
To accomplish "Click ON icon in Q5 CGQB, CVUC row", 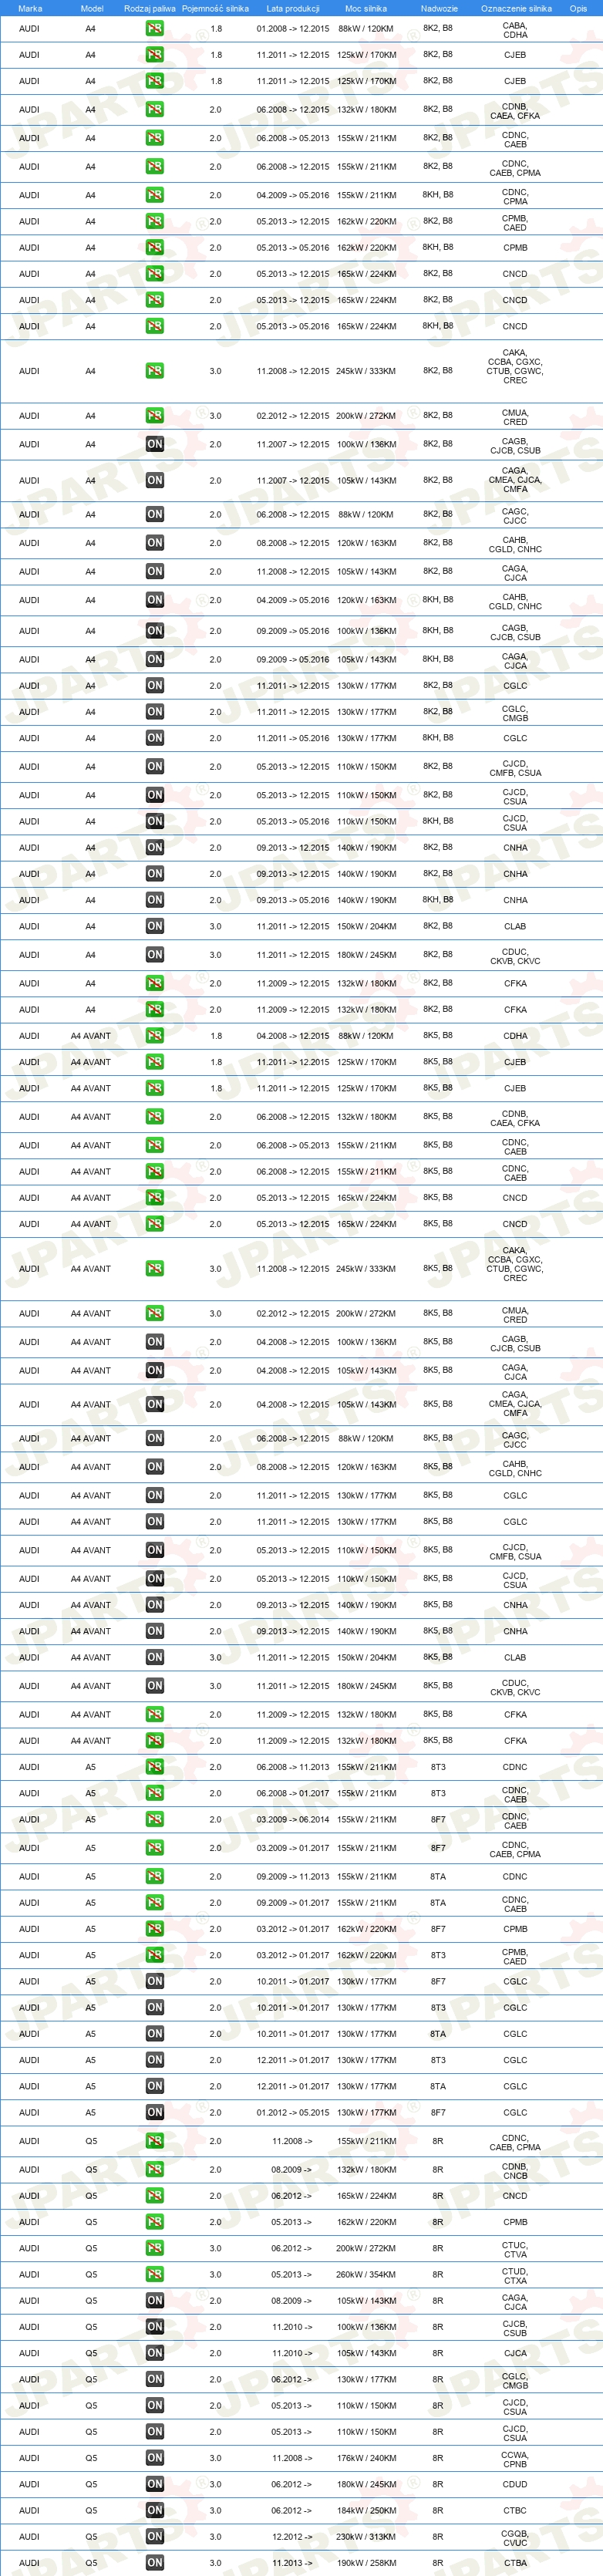I will pyautogui.click(x=154, y=2537).
